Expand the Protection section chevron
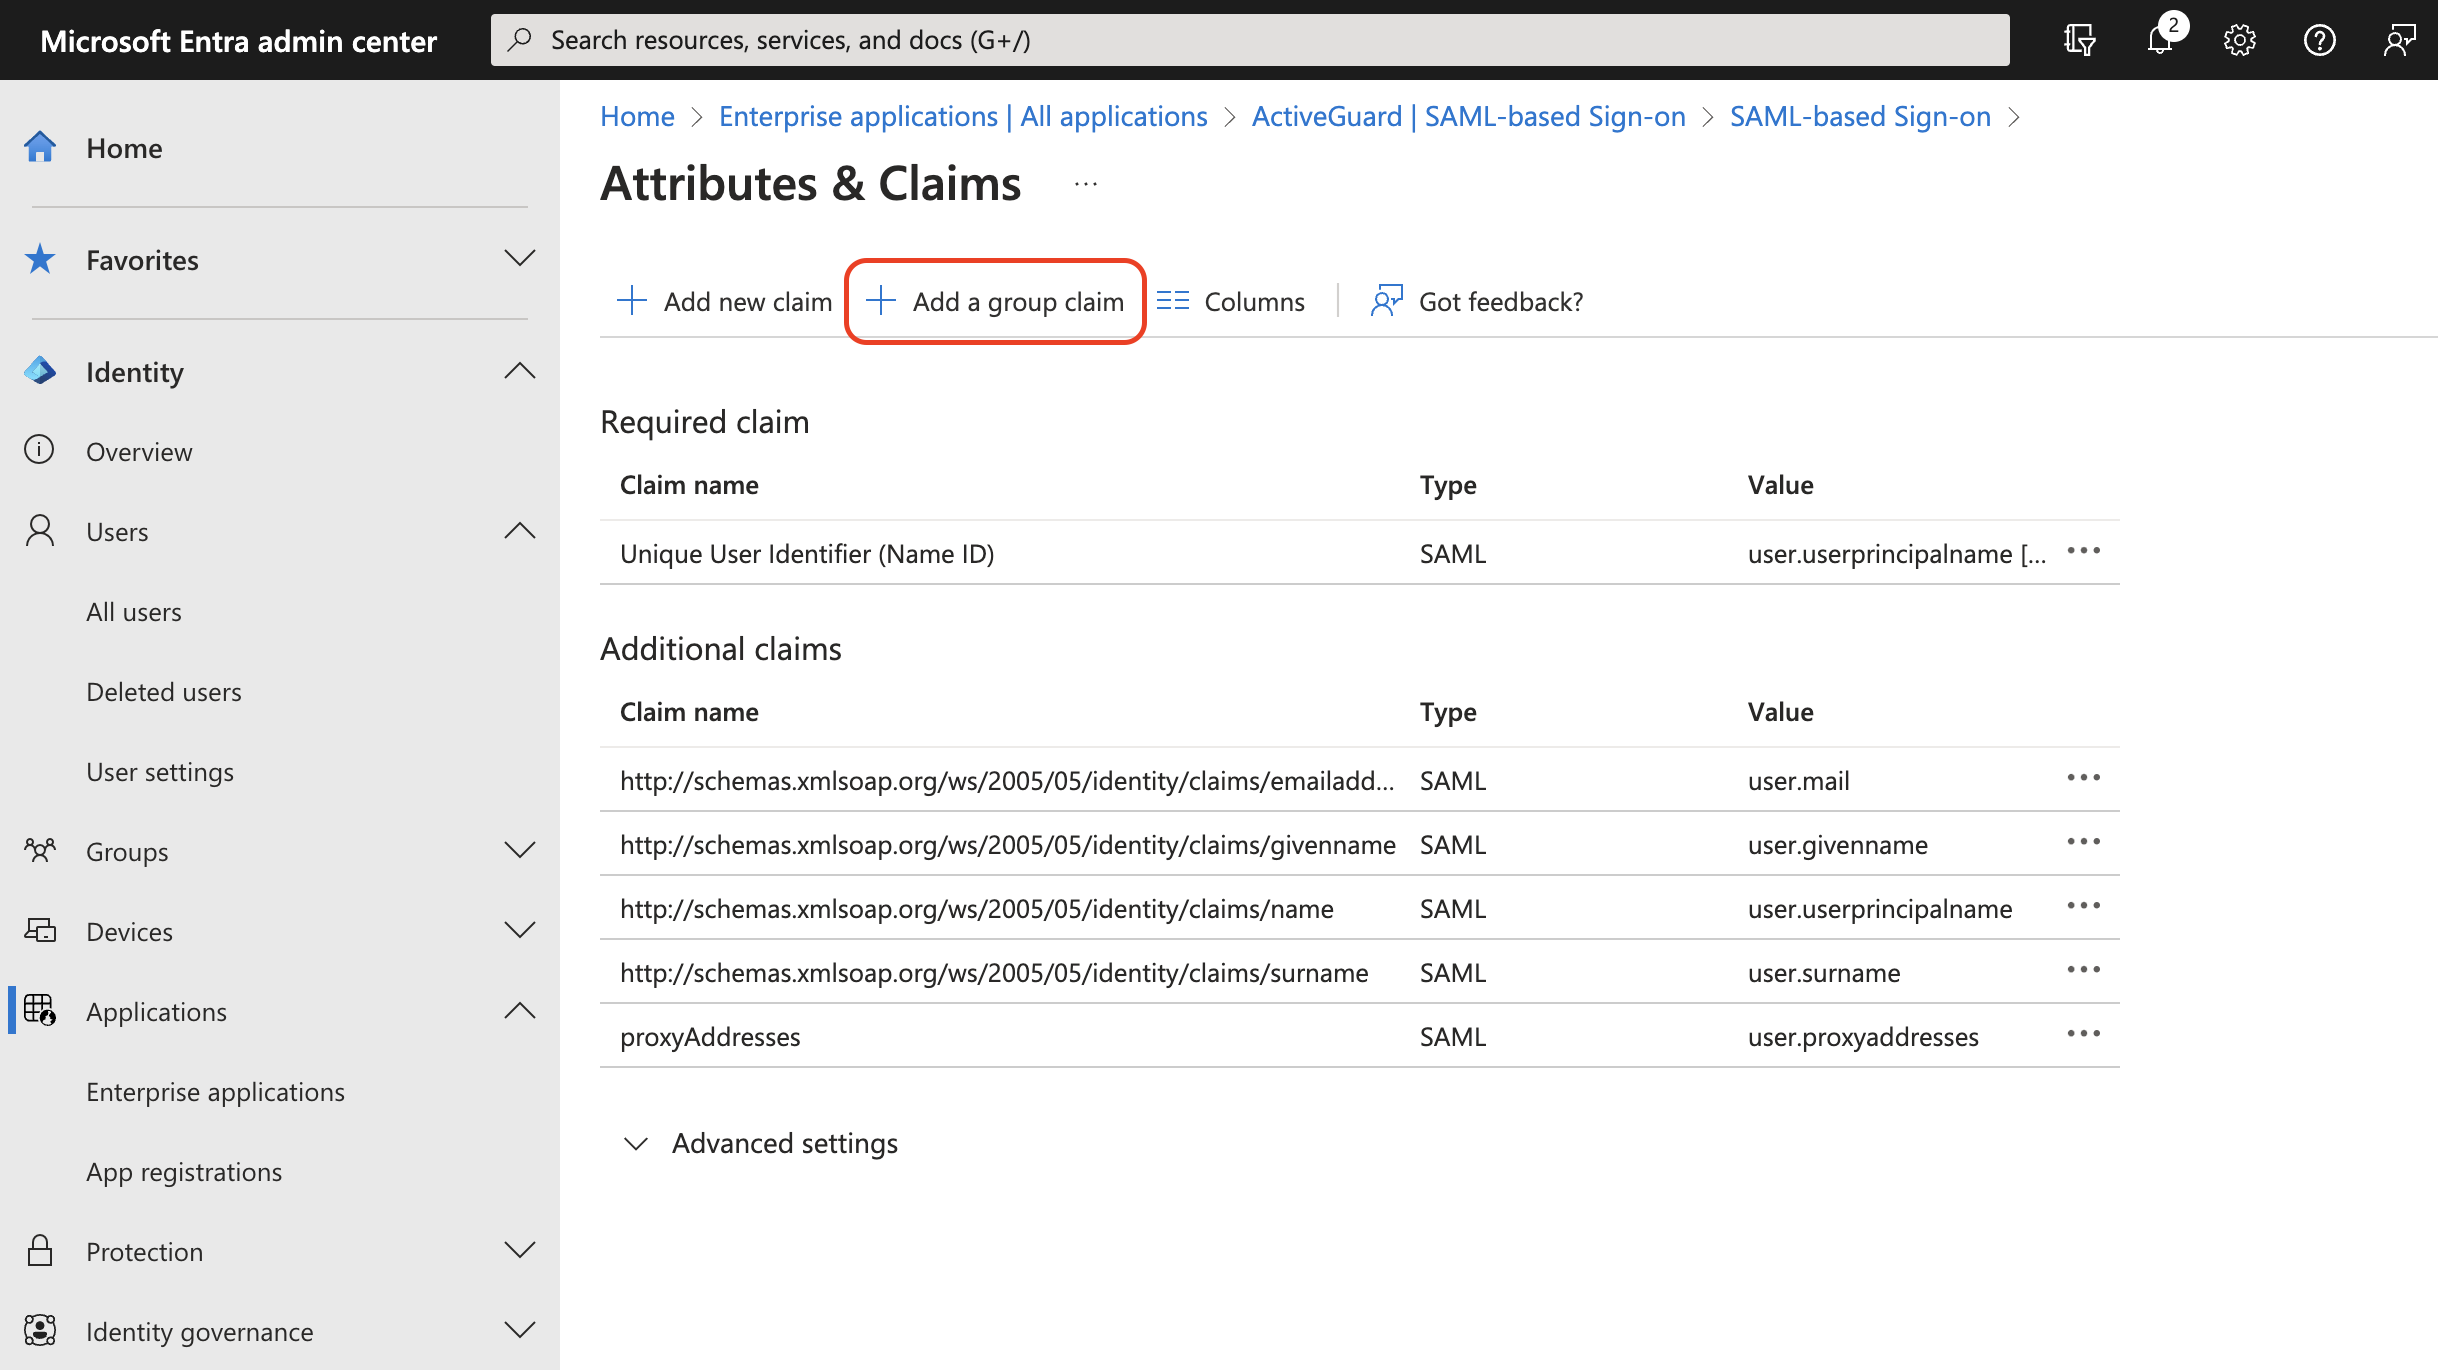 tap(520, 1250)
